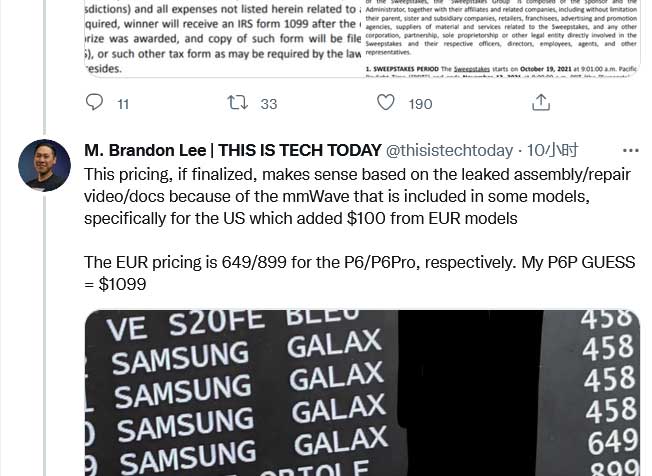Open the sweepstakes rules document image
The height and width of the screenshot is (476, 652).
point(362,39)
